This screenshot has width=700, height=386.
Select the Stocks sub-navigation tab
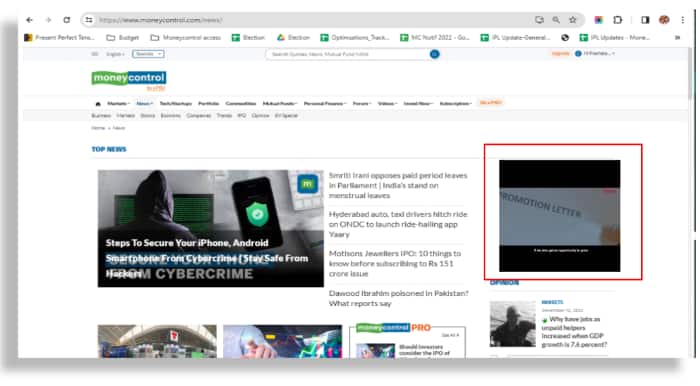coord(148,116)
